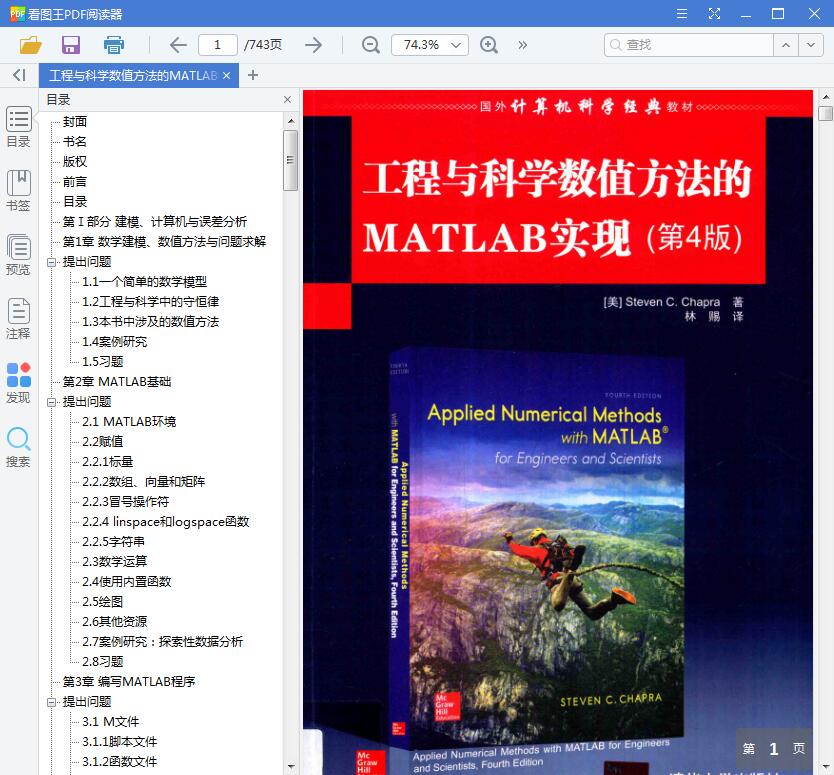This screenshot has height=775, width=834.
Task: Zoom in with the plus magnifier
Action: (488, 45)
